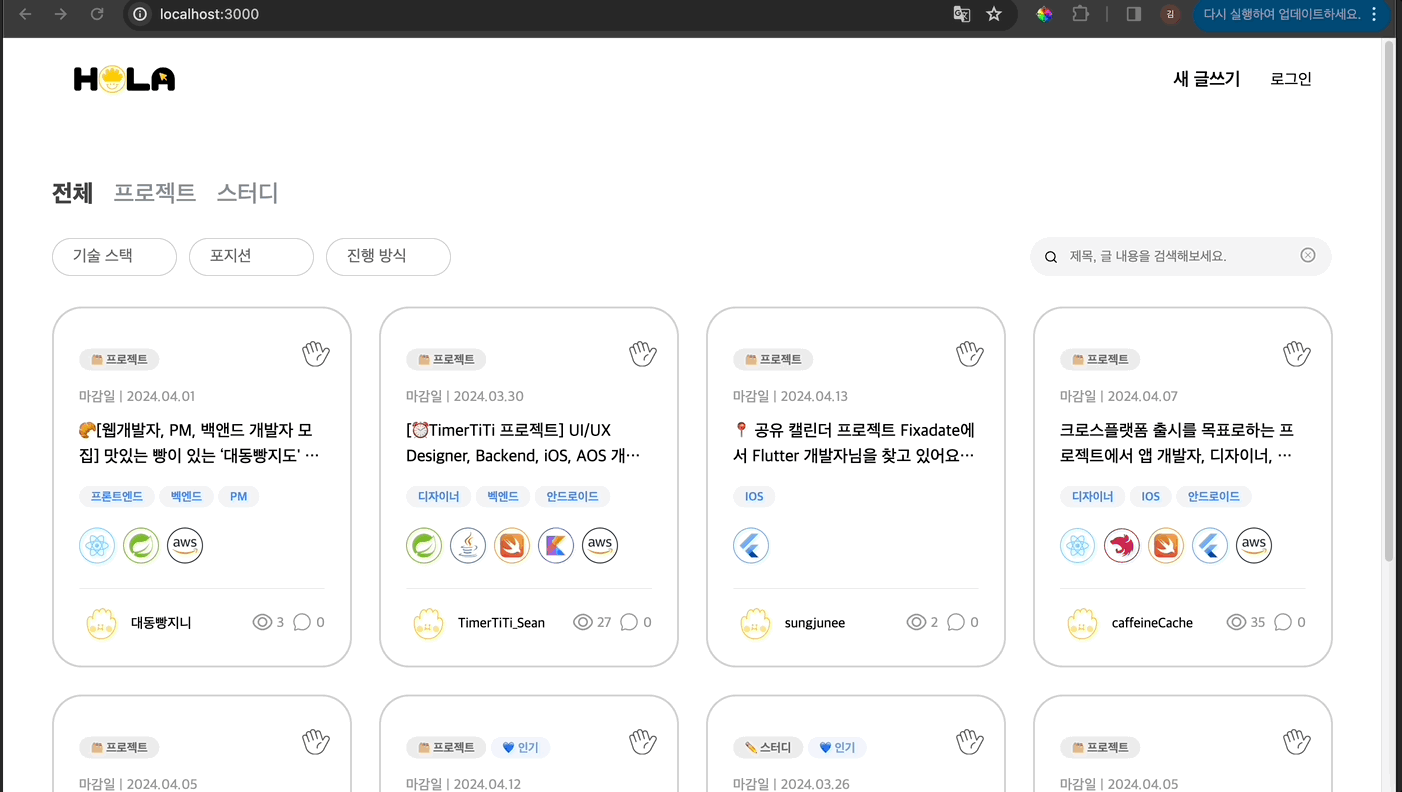Go home via the HOLA logo
Image resolution: width=1402 pixels, height=792 pixels.
click(x=124, y=79)
